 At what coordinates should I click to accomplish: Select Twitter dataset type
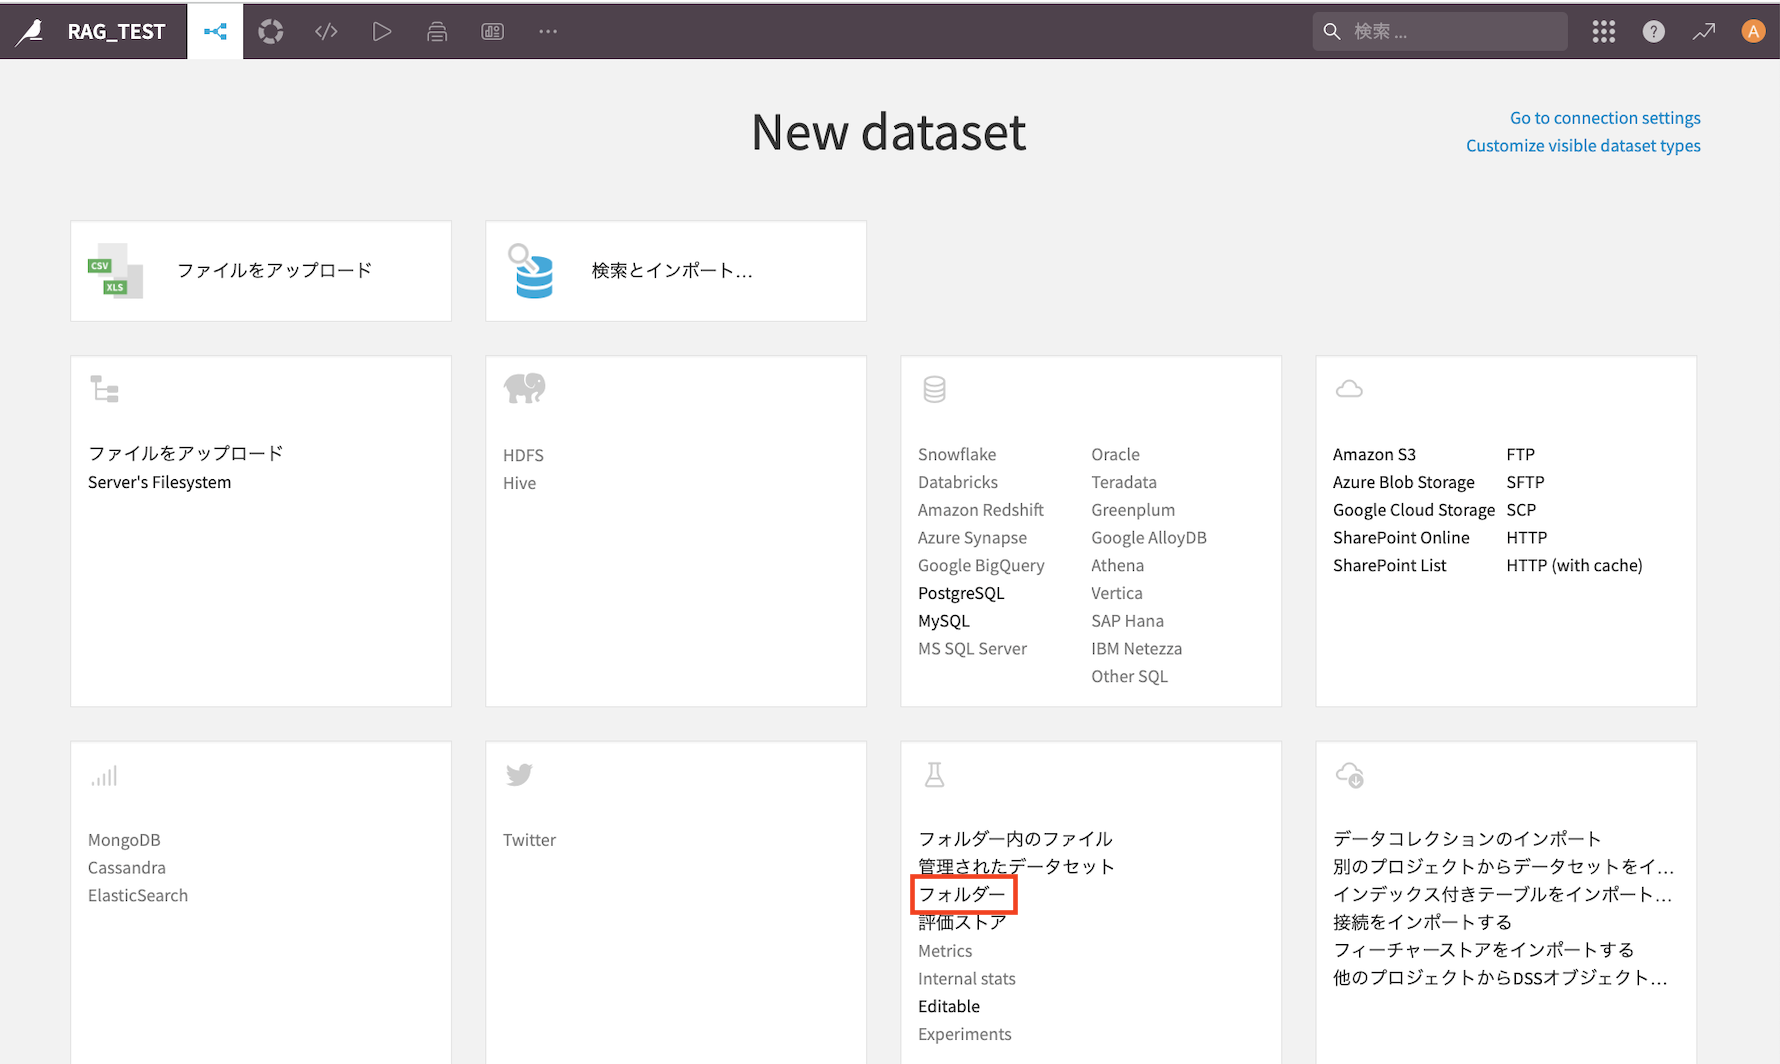pos(529,840)
